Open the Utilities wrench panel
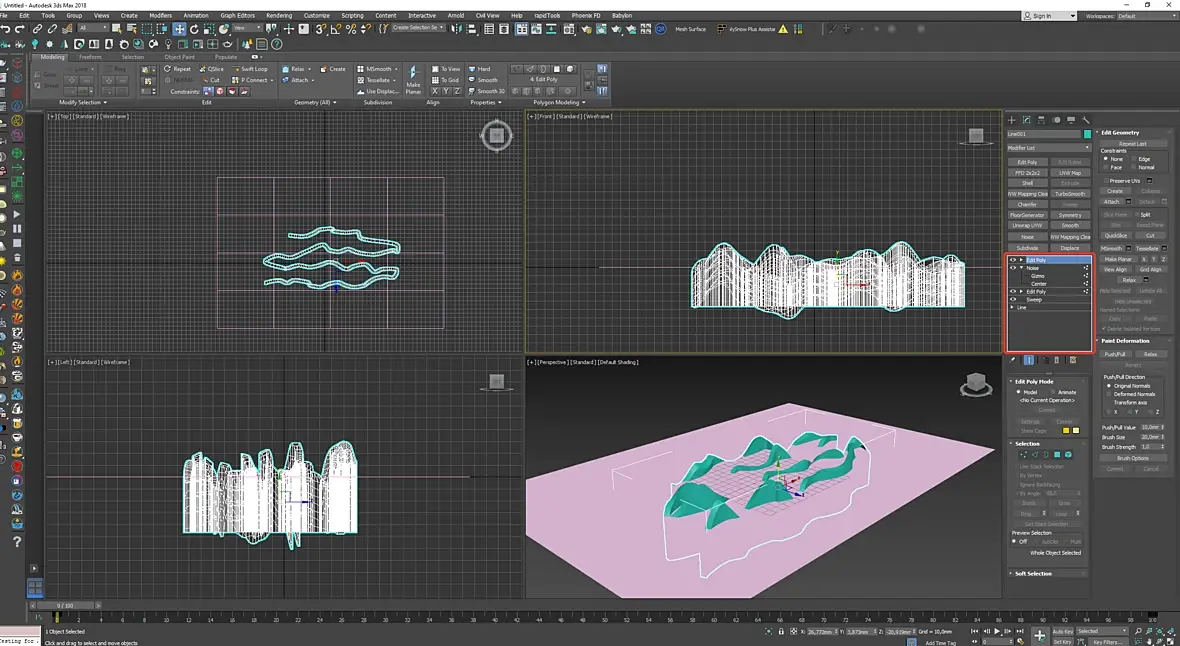The height and width of the screenshot is (646, 1180). click(1085, 120)
